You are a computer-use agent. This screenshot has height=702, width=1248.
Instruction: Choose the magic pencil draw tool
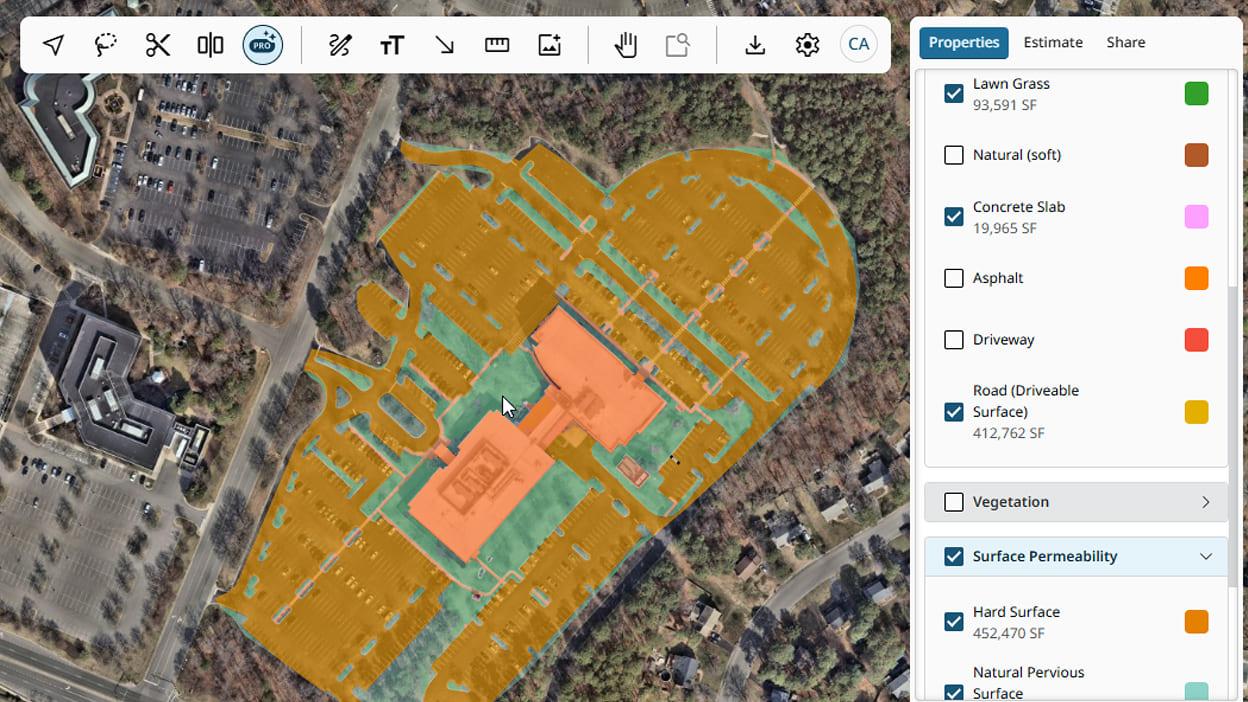(340, 45)
